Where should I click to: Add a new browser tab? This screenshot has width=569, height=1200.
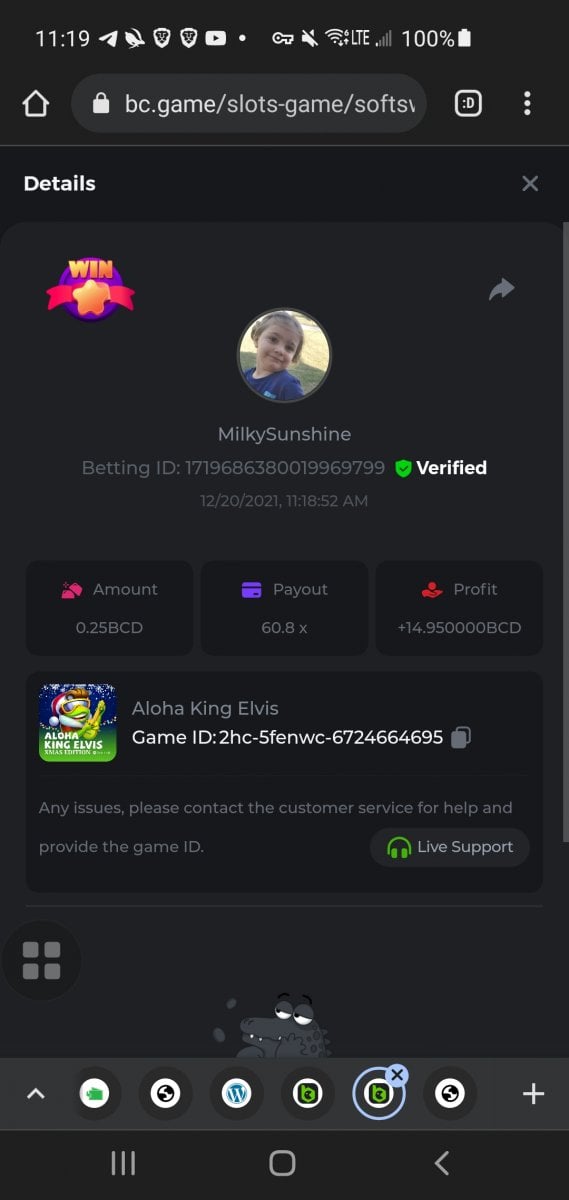point(533,1094)
